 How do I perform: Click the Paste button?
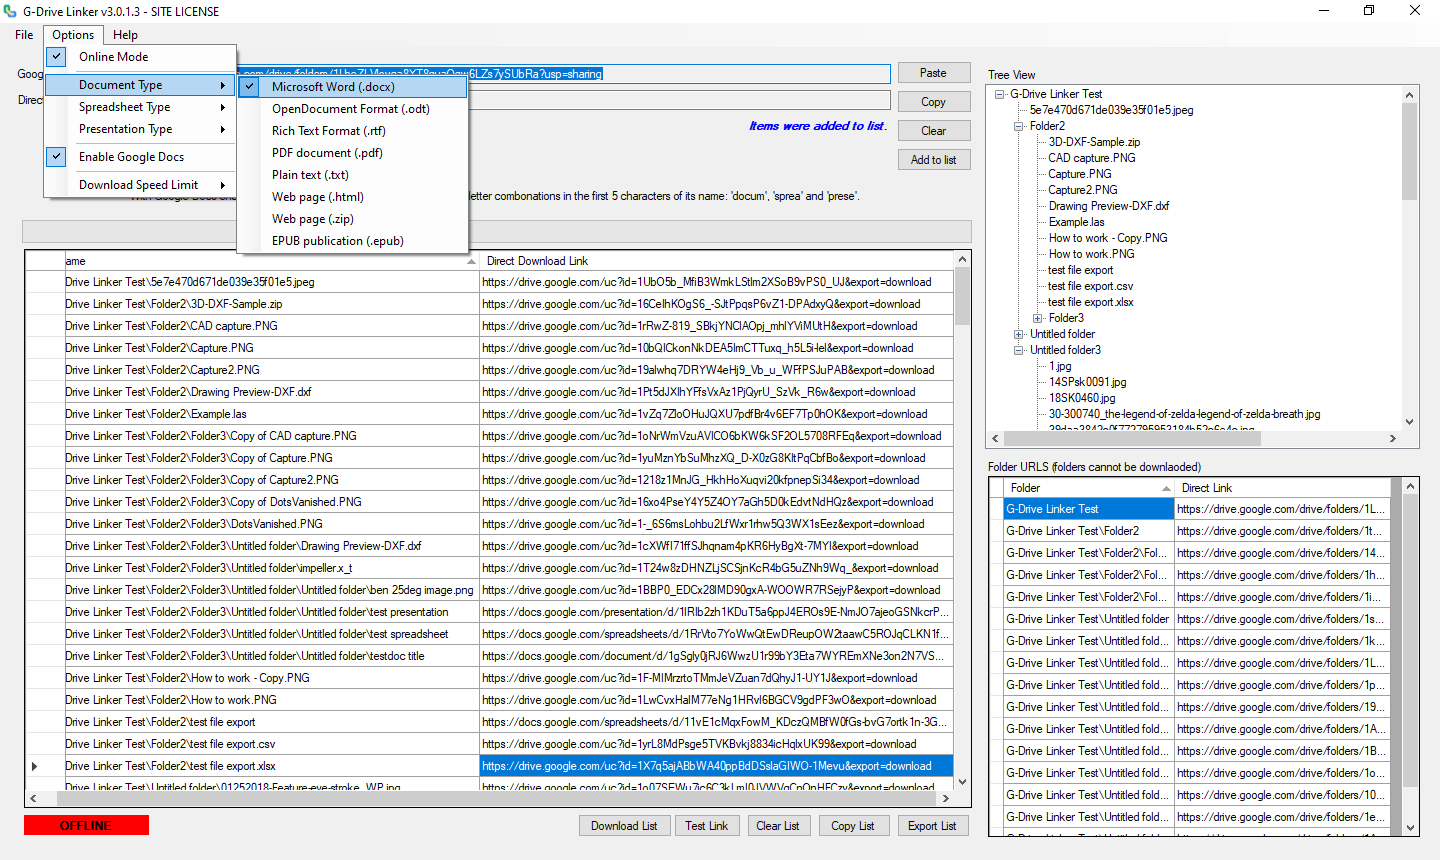point(933,73)
